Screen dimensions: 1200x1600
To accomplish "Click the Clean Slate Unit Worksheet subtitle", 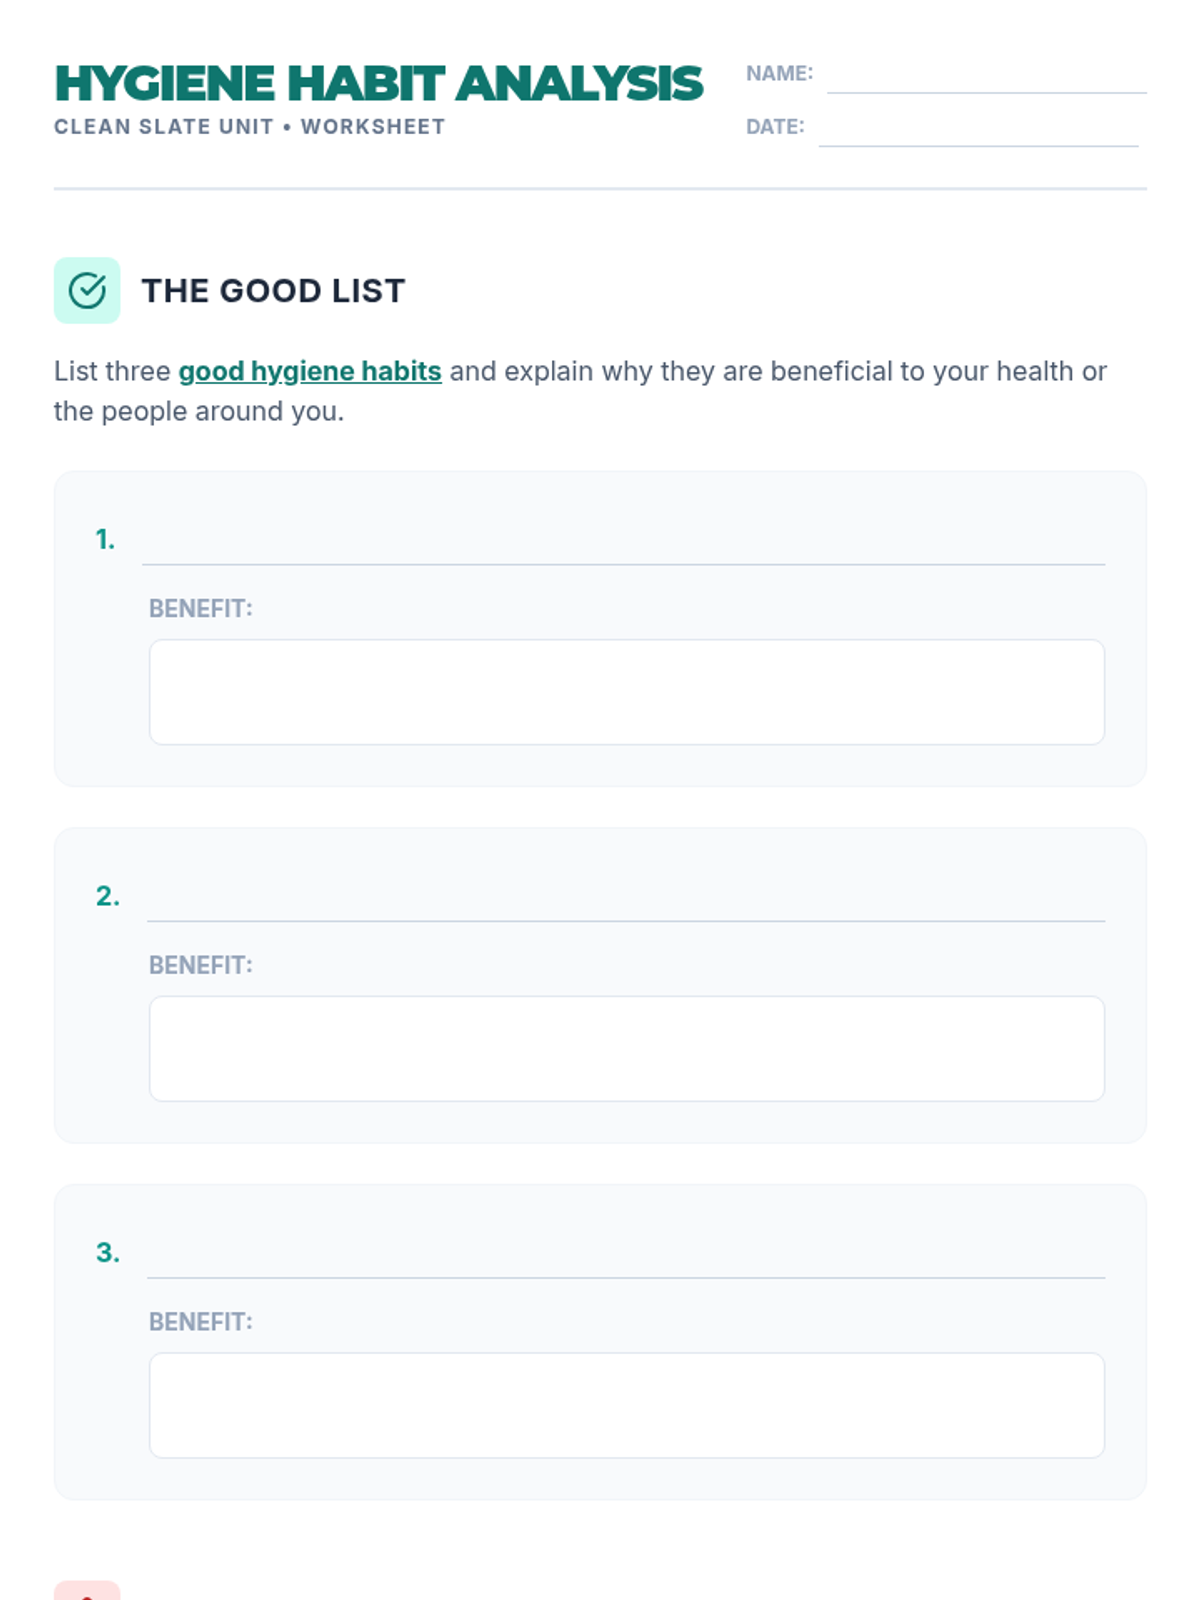I will [x=249, y=127].
